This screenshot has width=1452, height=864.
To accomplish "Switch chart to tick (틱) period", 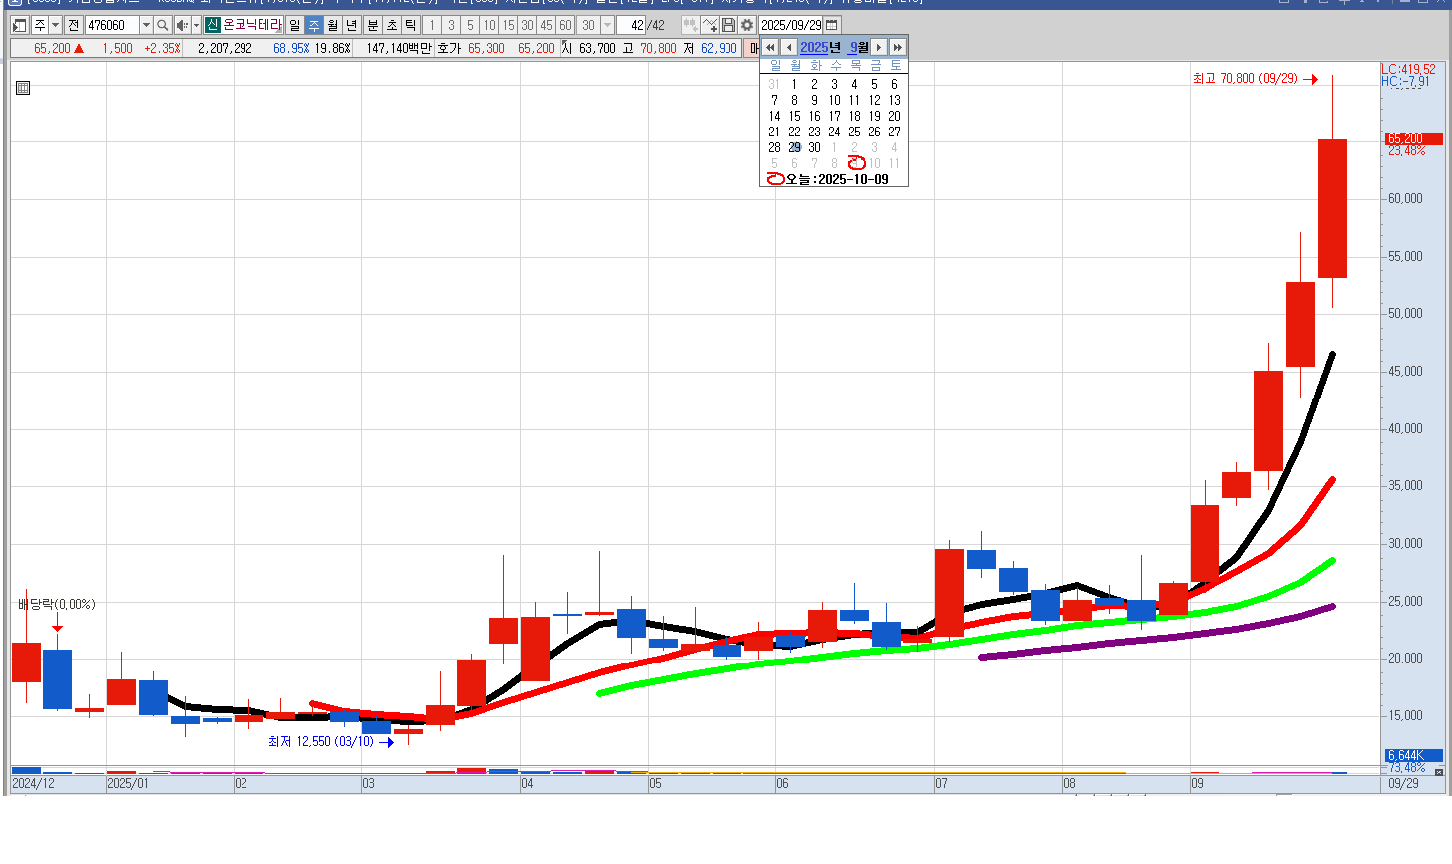I will (411, 25).
